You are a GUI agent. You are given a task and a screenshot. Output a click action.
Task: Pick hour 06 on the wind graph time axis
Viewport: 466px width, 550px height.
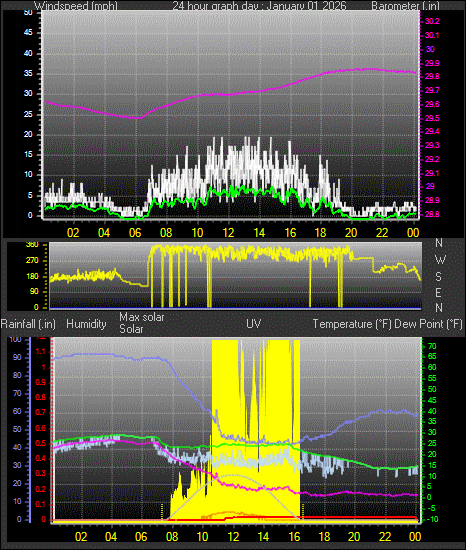tap(135, 232)
